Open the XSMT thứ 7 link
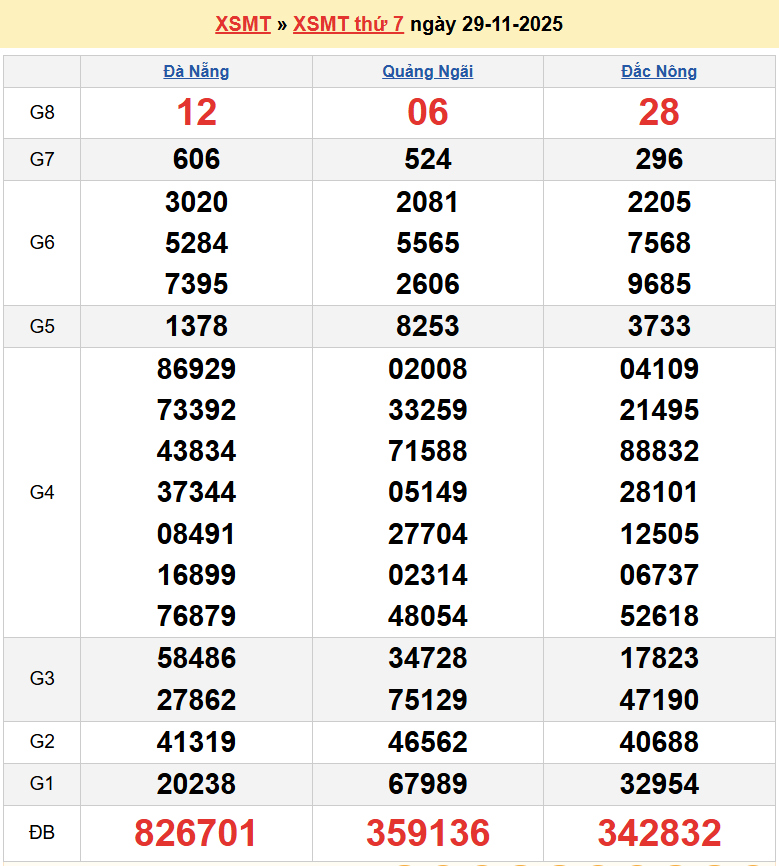 tap(348, 24)
